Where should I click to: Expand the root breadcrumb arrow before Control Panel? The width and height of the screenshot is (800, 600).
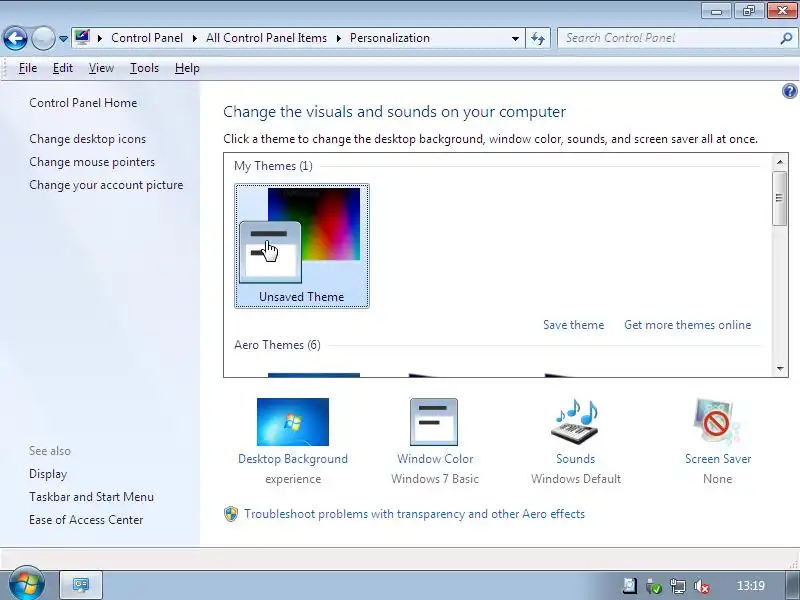(100, 38)
